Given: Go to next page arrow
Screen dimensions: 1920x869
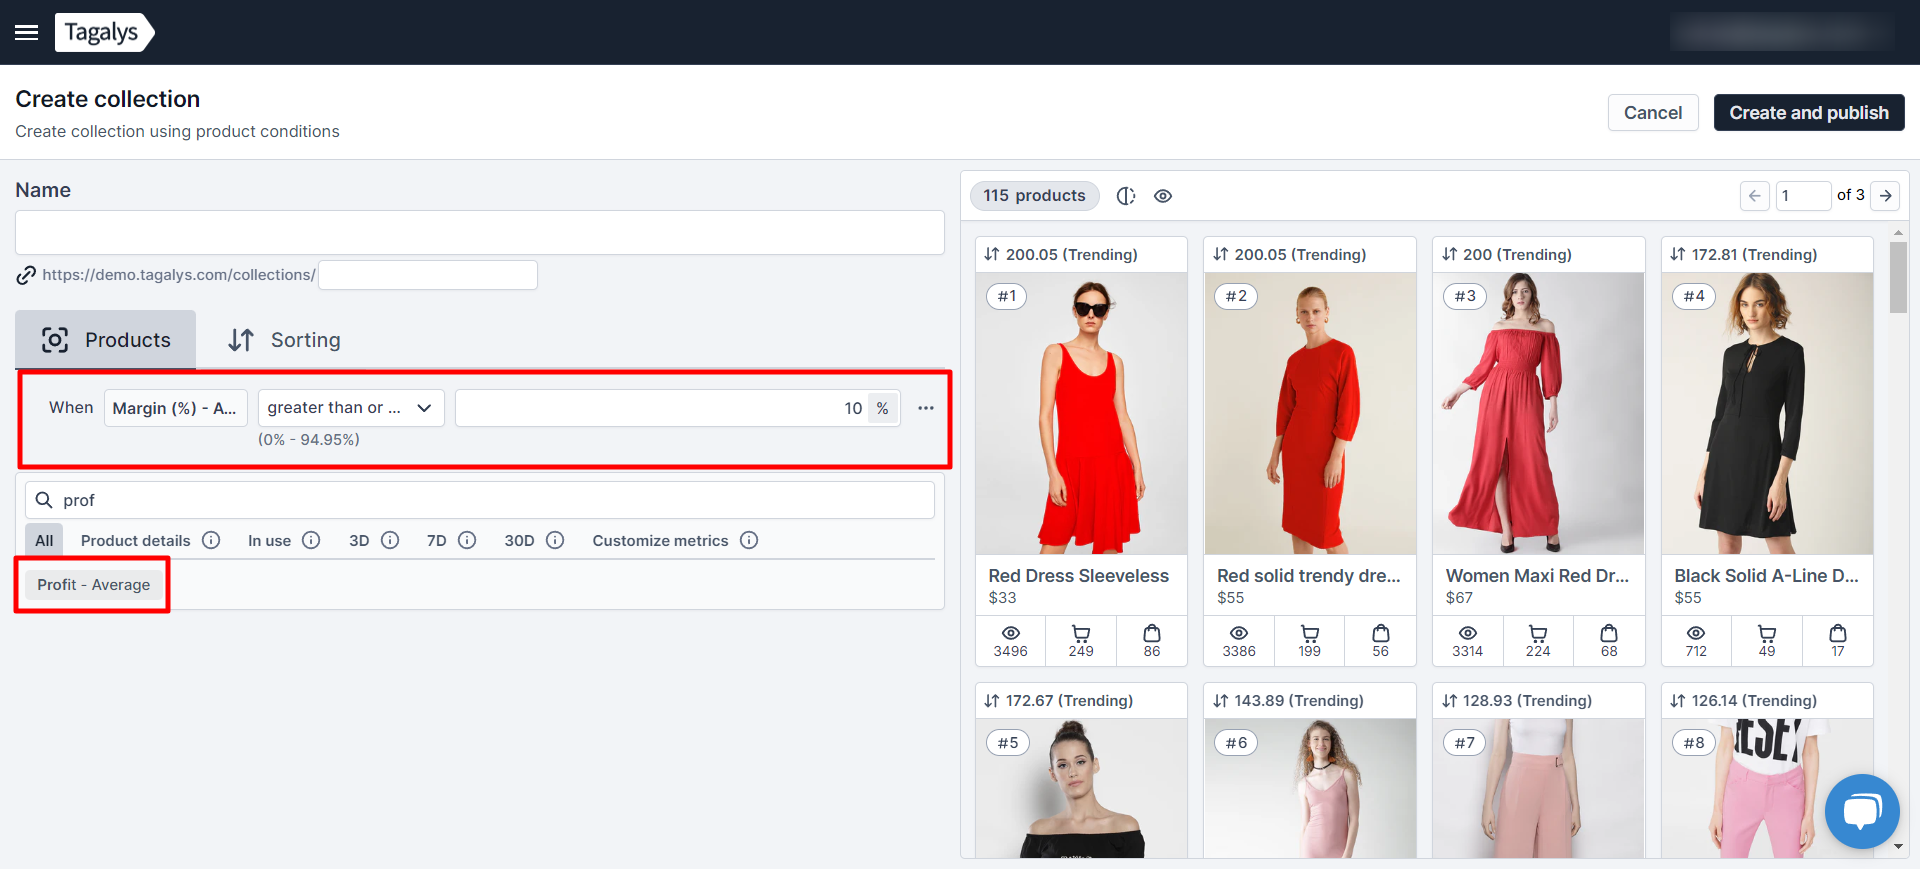Looking at the screenshot, I should pyautogui.click(x=1885, y=196).
